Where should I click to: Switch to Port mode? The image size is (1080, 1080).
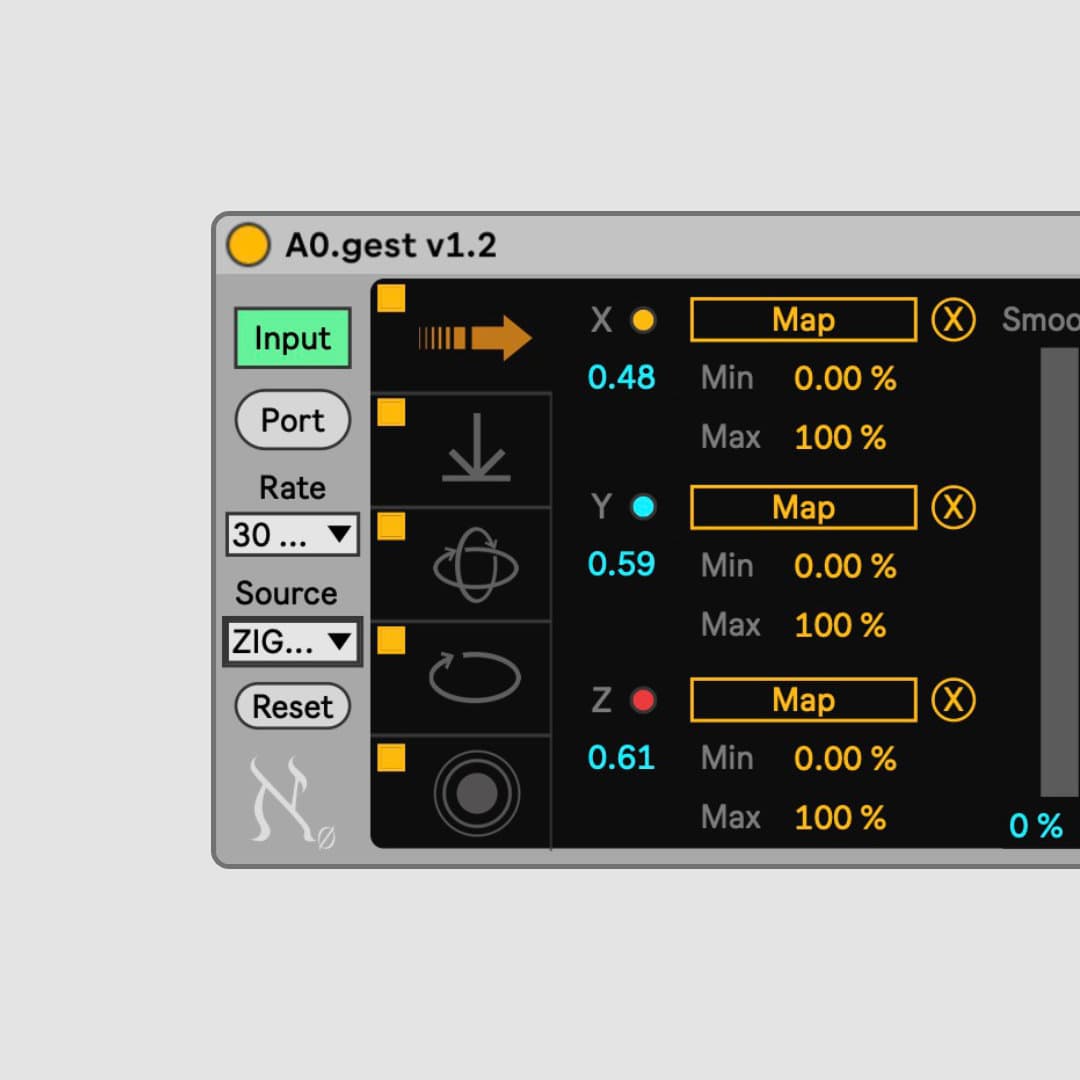coord(291,420)
